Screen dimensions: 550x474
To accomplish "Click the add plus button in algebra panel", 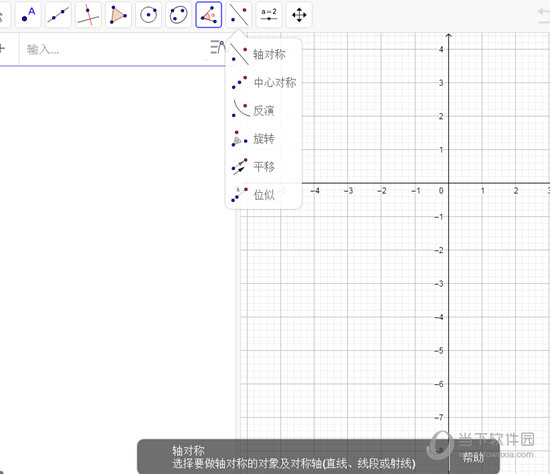I will click(2, 49).
